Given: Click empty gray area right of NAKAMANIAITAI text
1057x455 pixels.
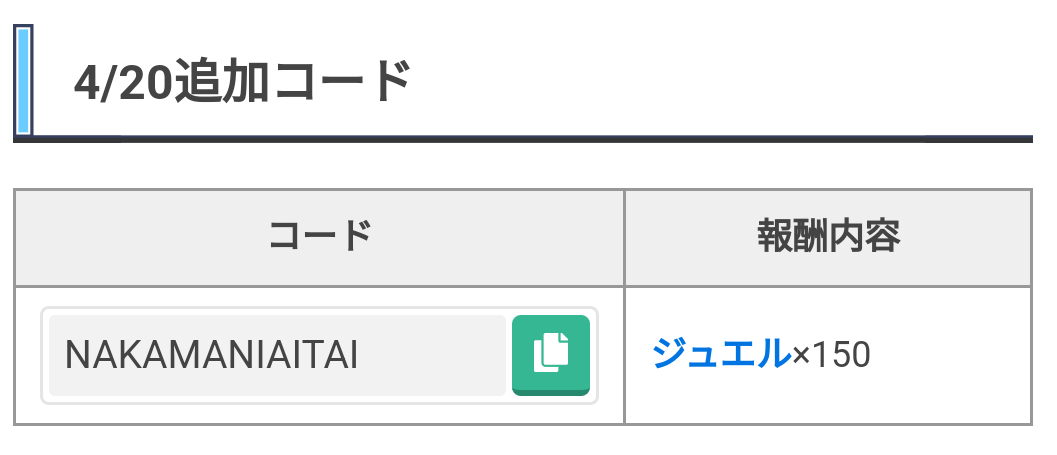Looking at the screenshot, I should tap(431, 355).
